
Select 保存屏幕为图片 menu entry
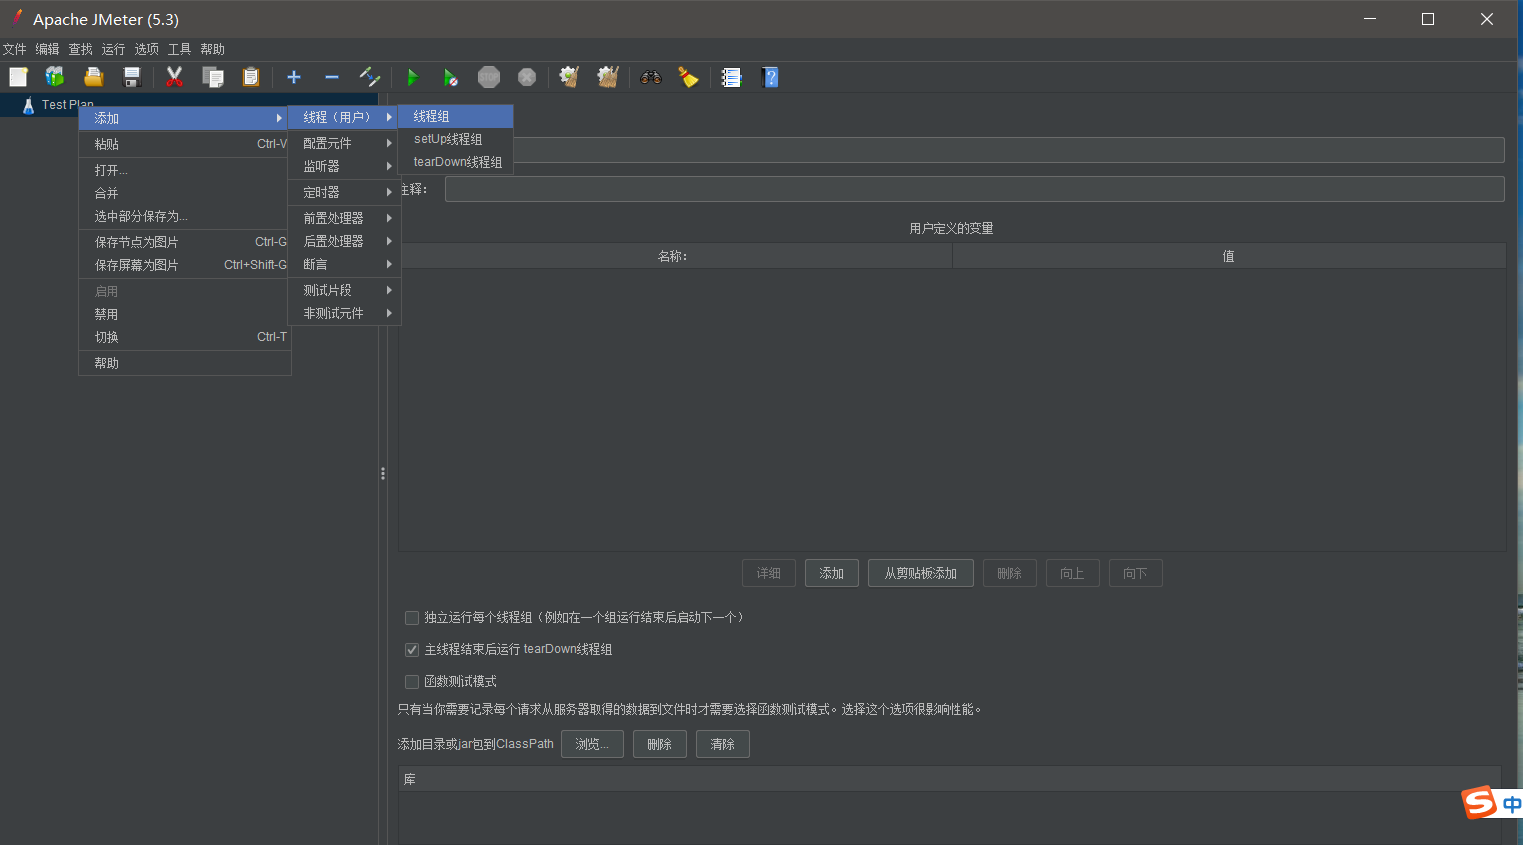184,265
